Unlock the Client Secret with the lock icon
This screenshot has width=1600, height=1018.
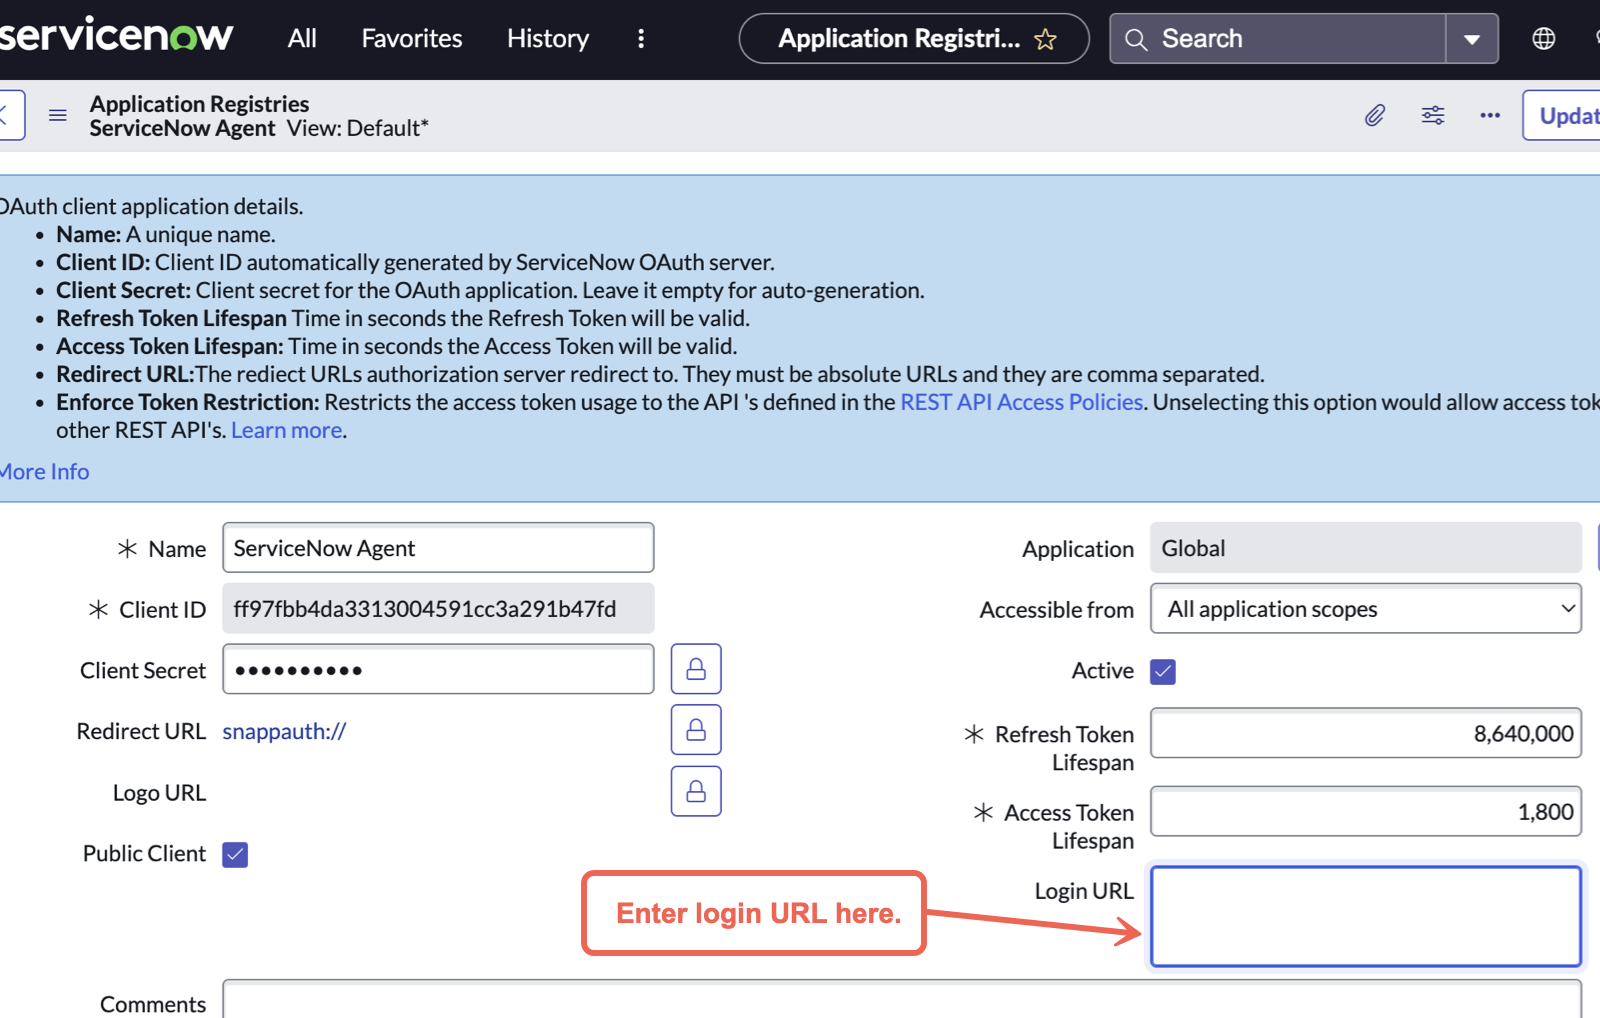pyautogui.click(x=696, y=669)
